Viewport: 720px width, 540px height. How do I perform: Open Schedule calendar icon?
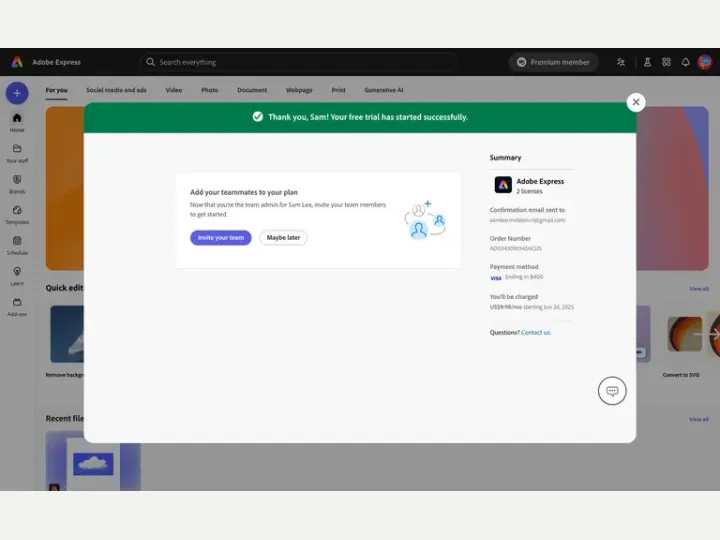(x=17, y=241)
